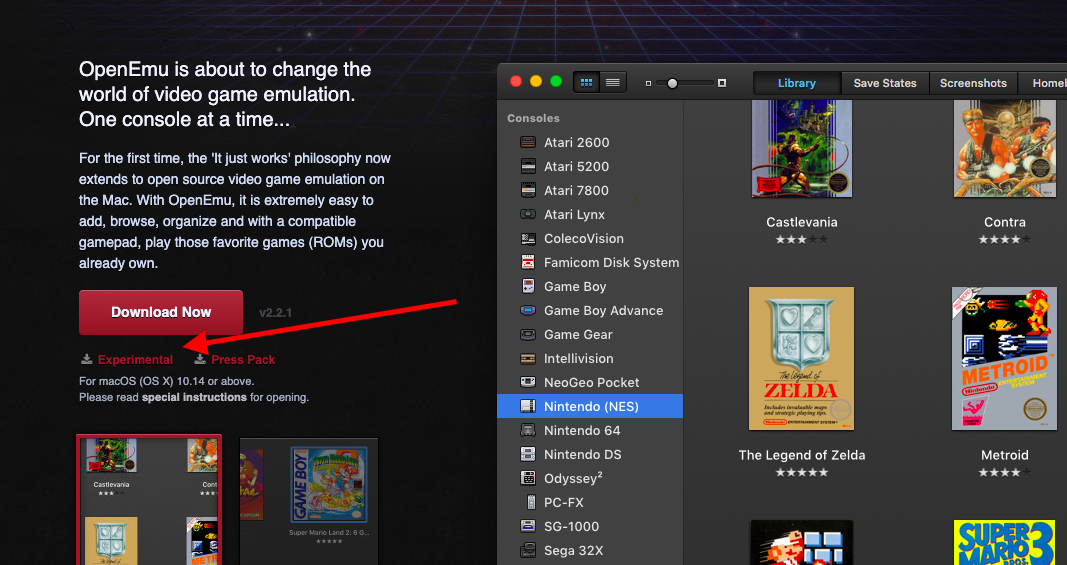Click the download icon beside Press Pack

[x=200, y=359]
